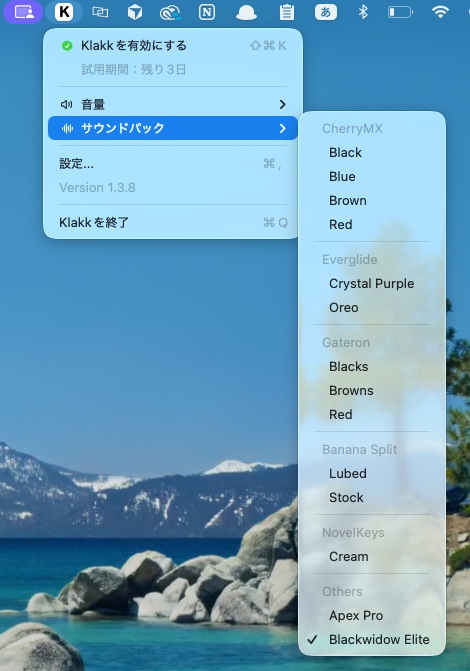Expand the 音量 submenu
This screenshot has height=671, width=470.
tap(173, 104)
